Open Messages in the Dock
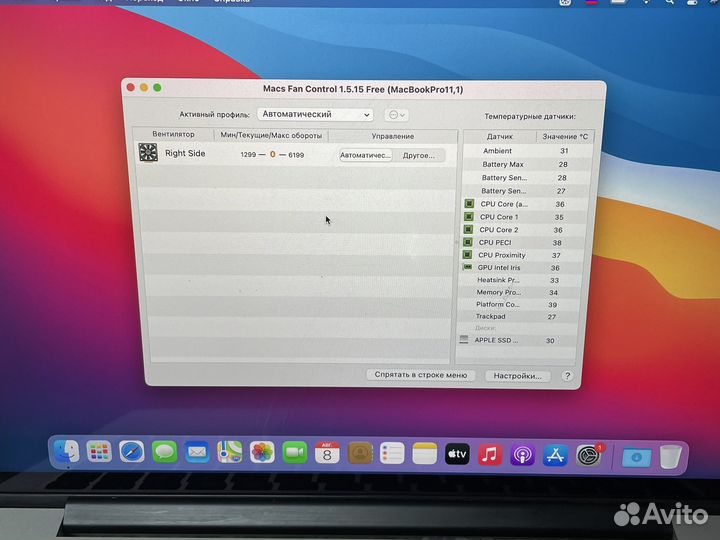 pos(164,452)
